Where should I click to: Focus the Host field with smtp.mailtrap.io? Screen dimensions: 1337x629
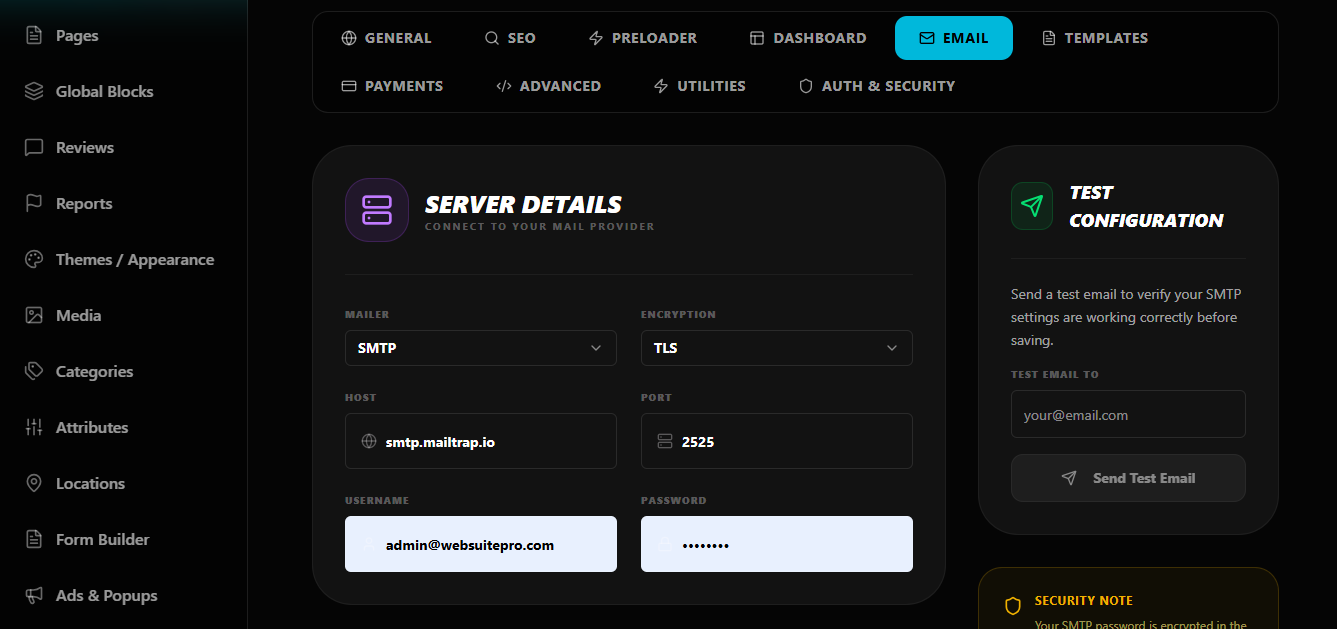(490, 441)
